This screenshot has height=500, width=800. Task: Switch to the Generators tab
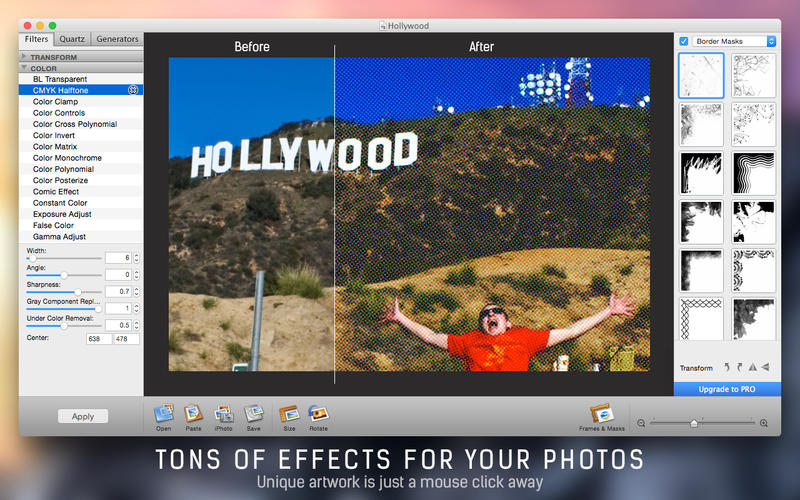116,39
